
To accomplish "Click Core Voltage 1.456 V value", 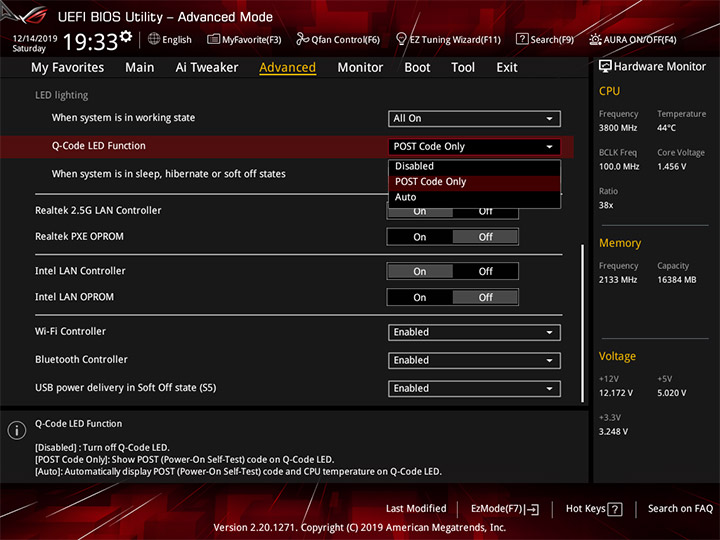I will pos(671,166).
